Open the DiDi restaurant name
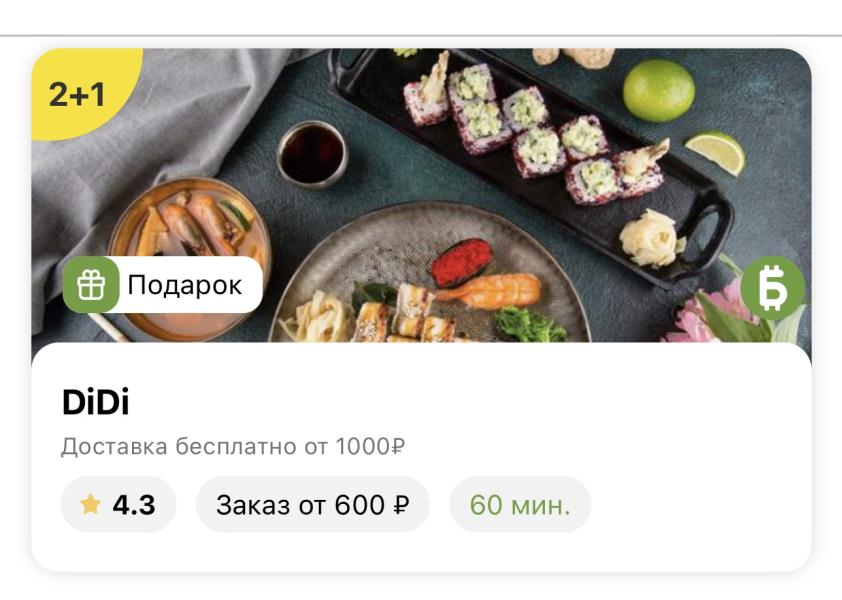This screenshot has height=600, width=842. [96, 402]
